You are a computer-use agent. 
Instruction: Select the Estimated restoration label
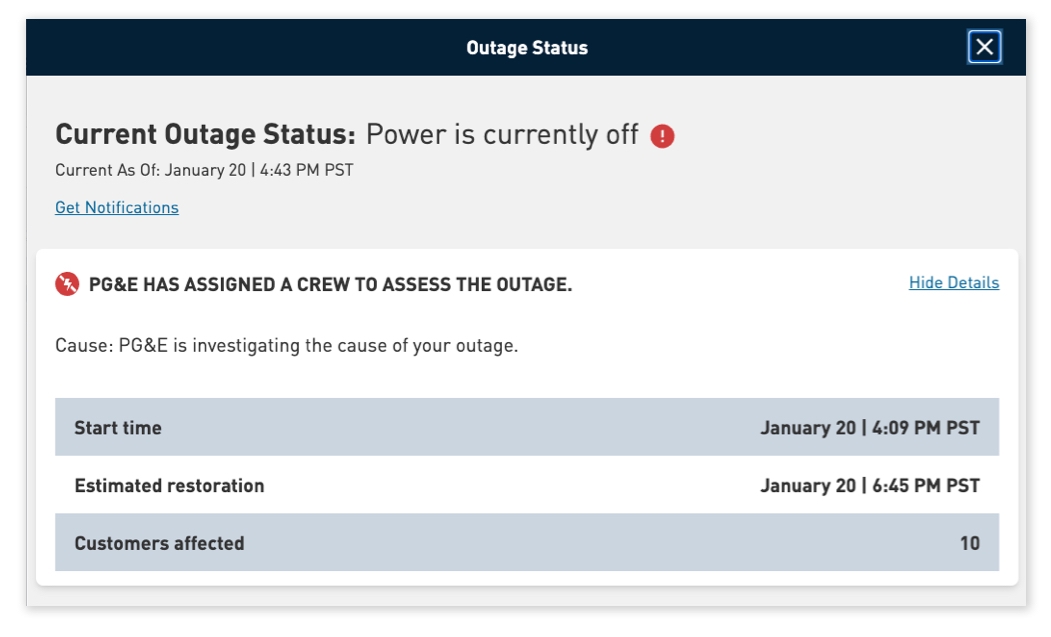pos(169,486)
